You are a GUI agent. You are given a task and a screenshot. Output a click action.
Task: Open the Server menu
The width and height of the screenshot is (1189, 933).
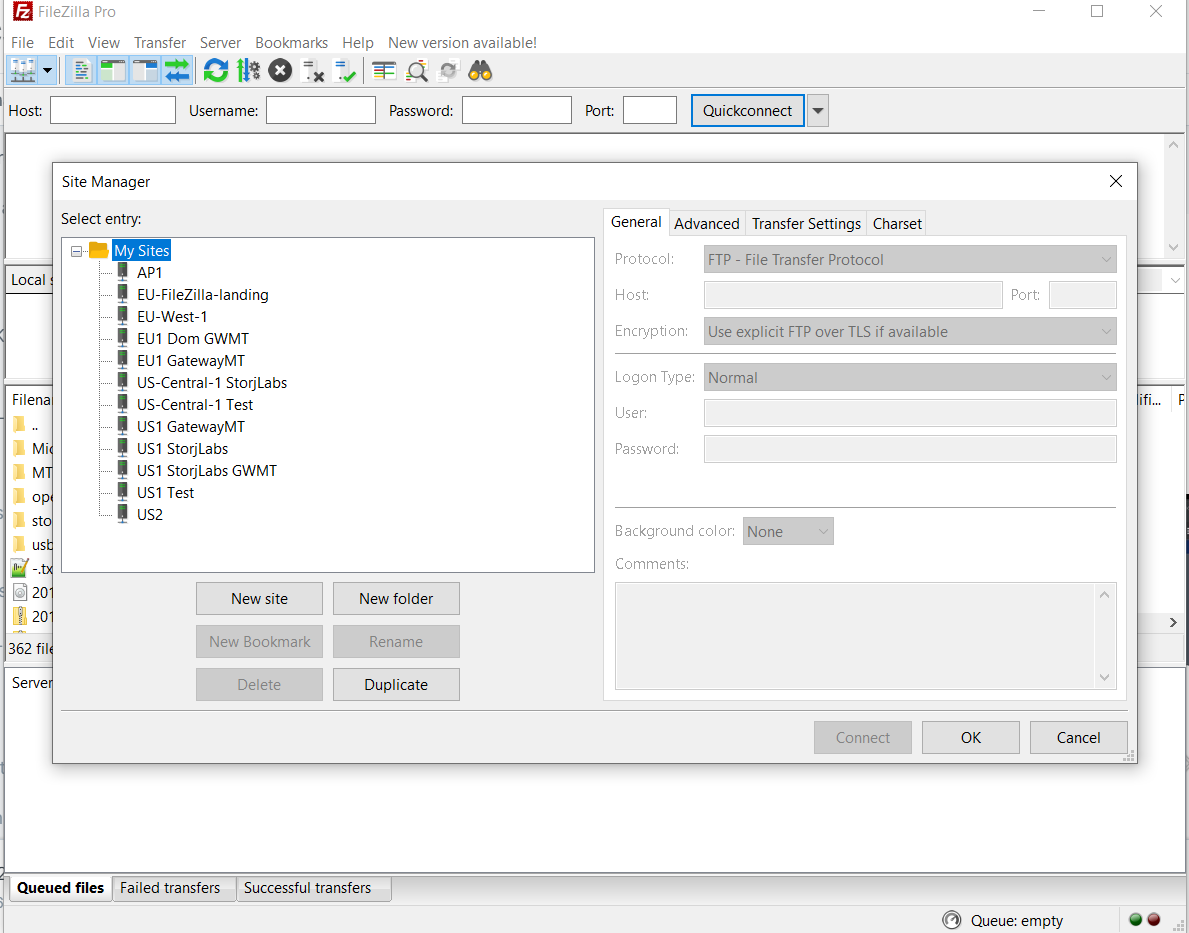[x=220, y=42]
